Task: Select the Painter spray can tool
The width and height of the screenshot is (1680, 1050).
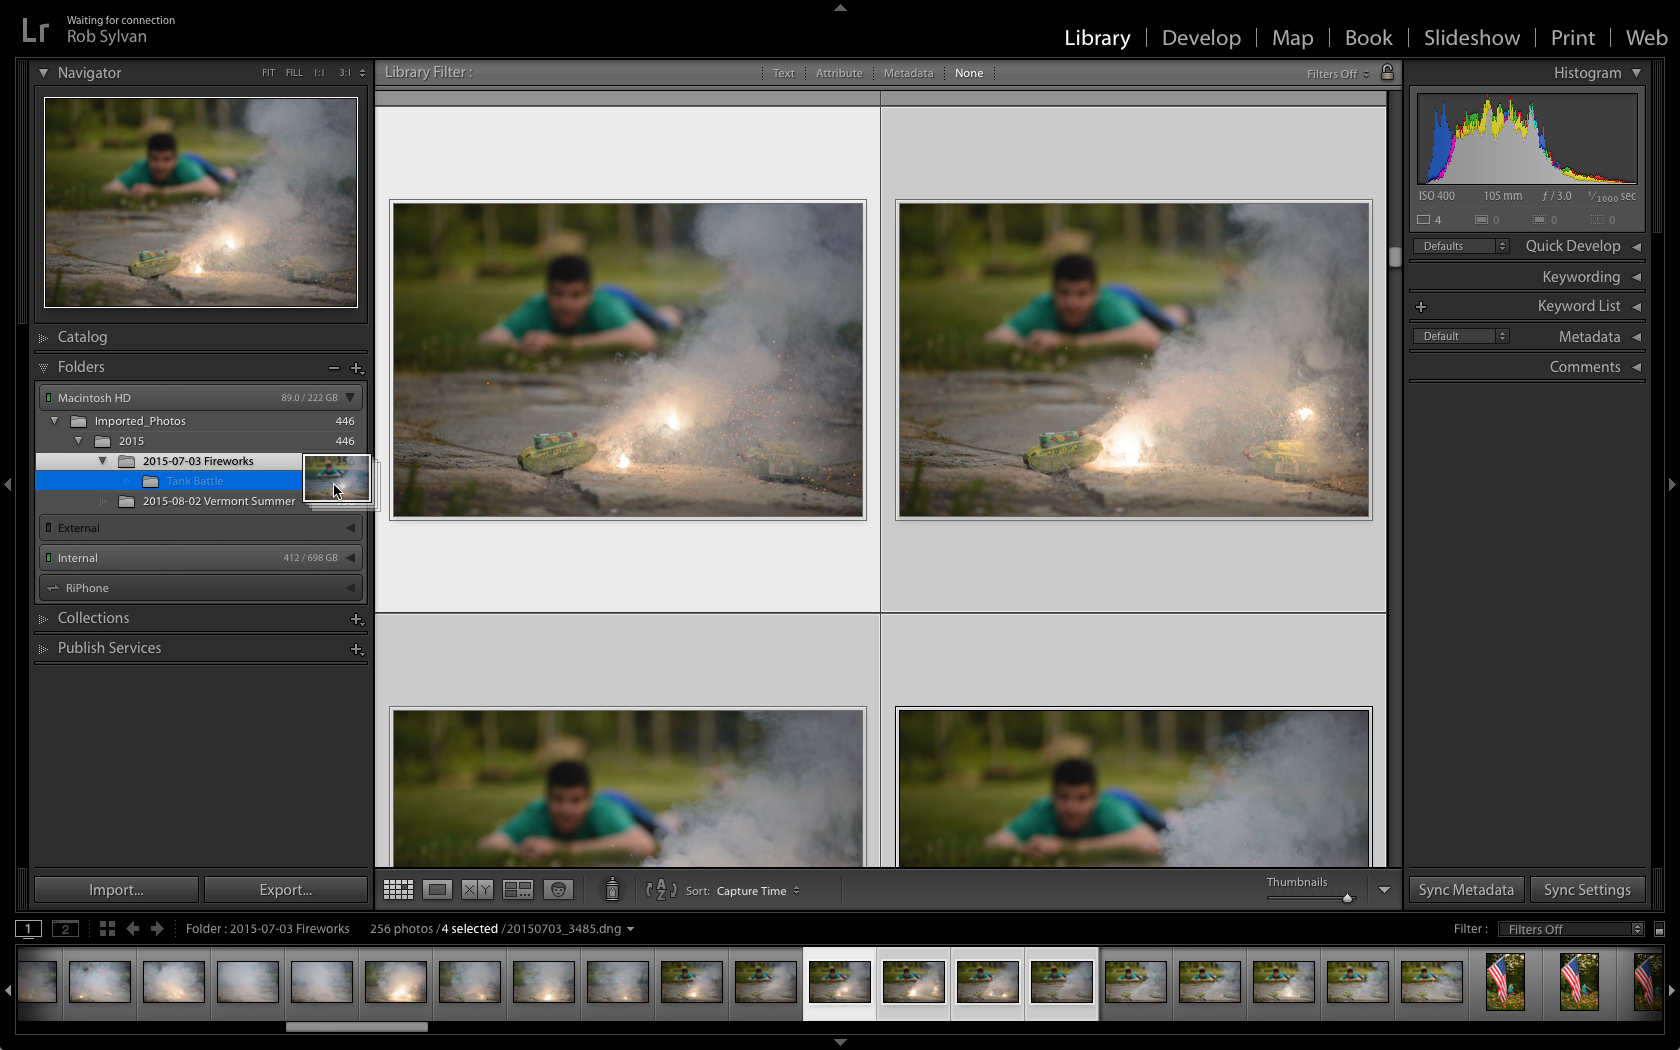Action: pos(612,888)
